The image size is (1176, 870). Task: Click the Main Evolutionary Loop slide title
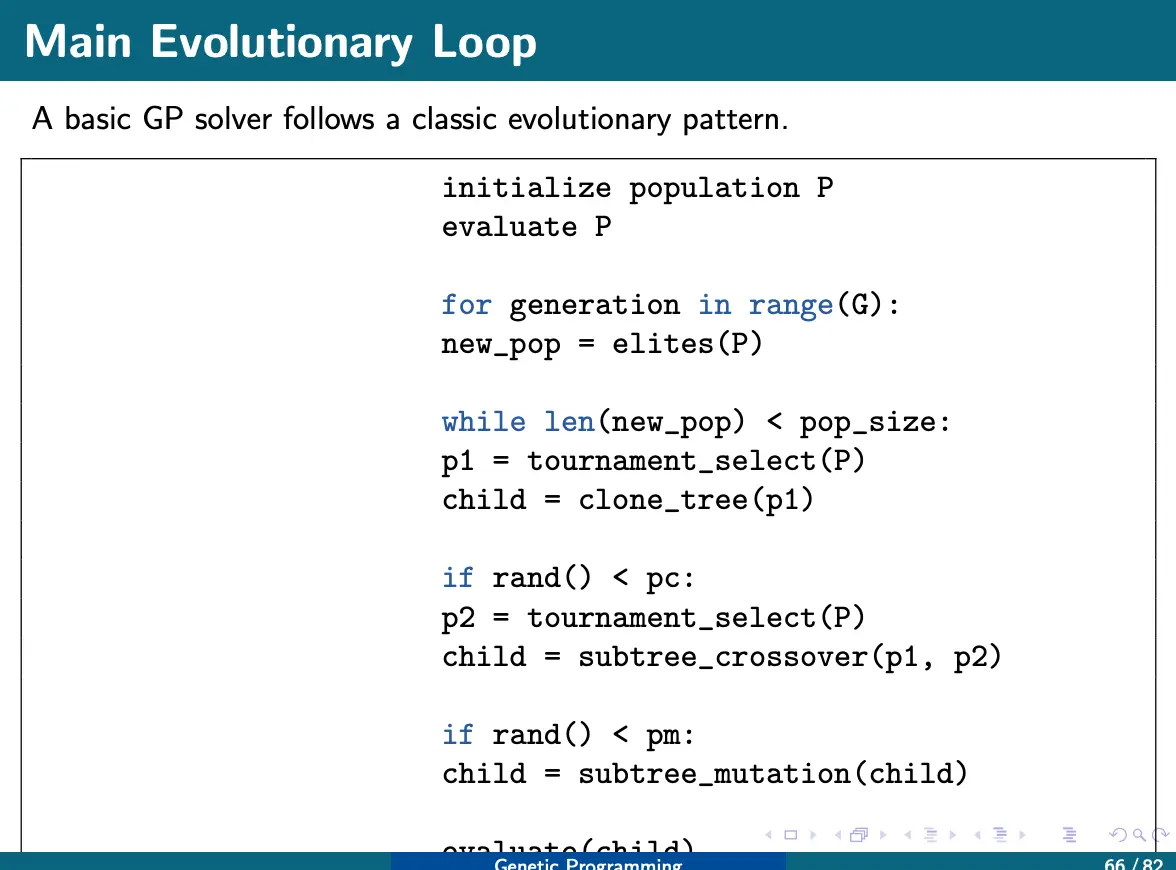[281, 42]
